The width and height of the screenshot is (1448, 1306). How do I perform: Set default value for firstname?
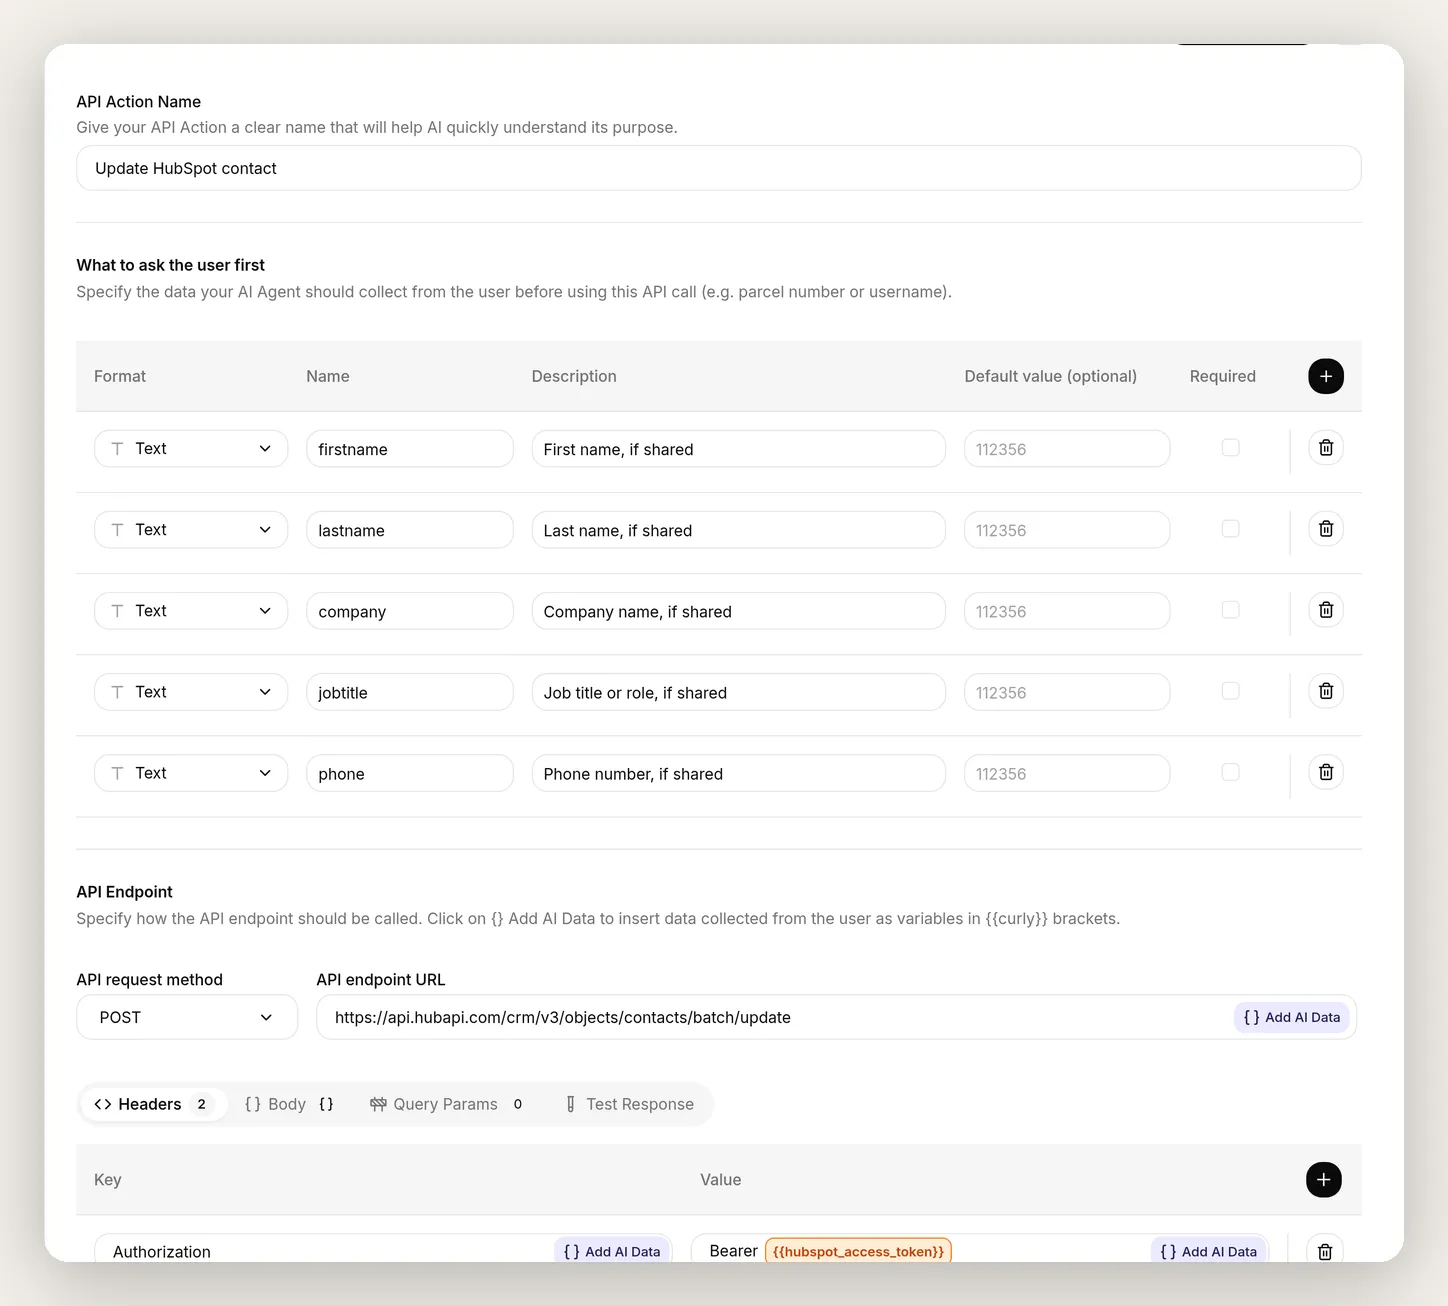pos(1067,449)
